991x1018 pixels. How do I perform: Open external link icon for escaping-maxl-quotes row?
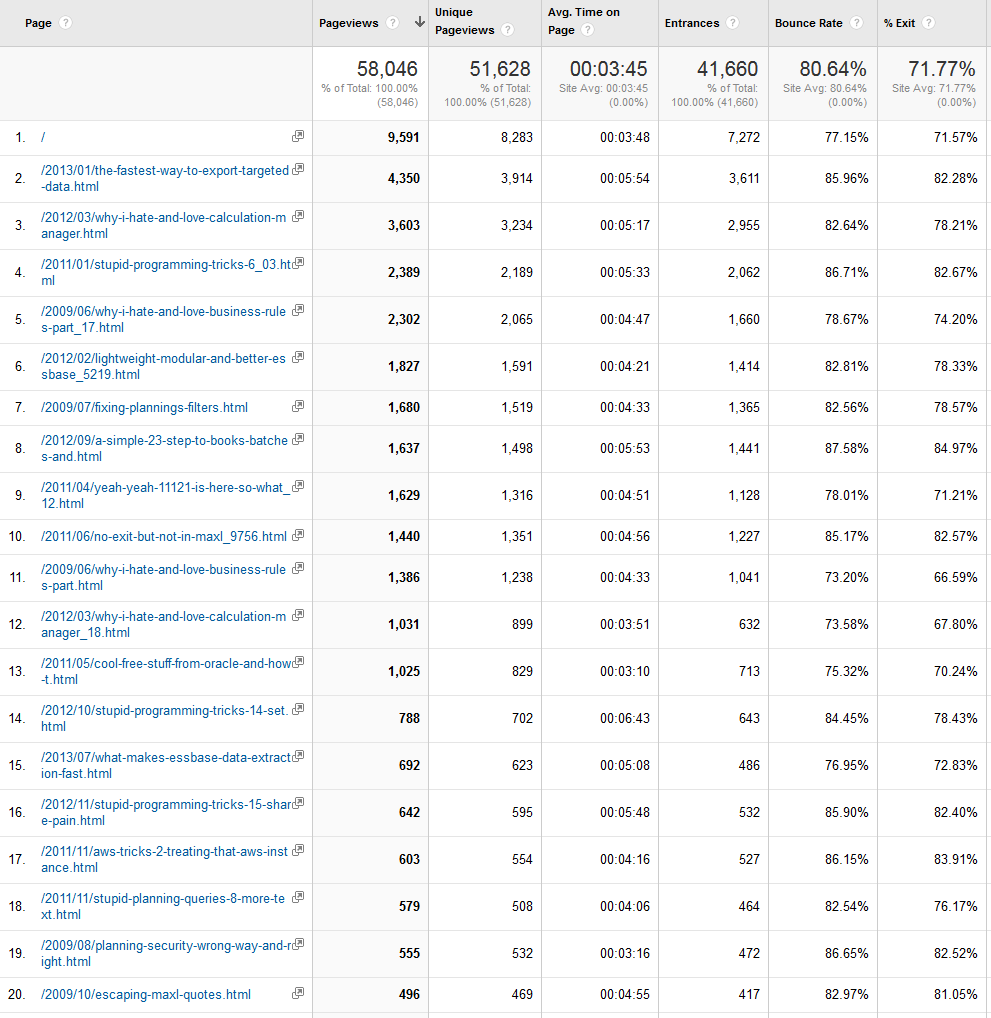(x=298, y=993)
